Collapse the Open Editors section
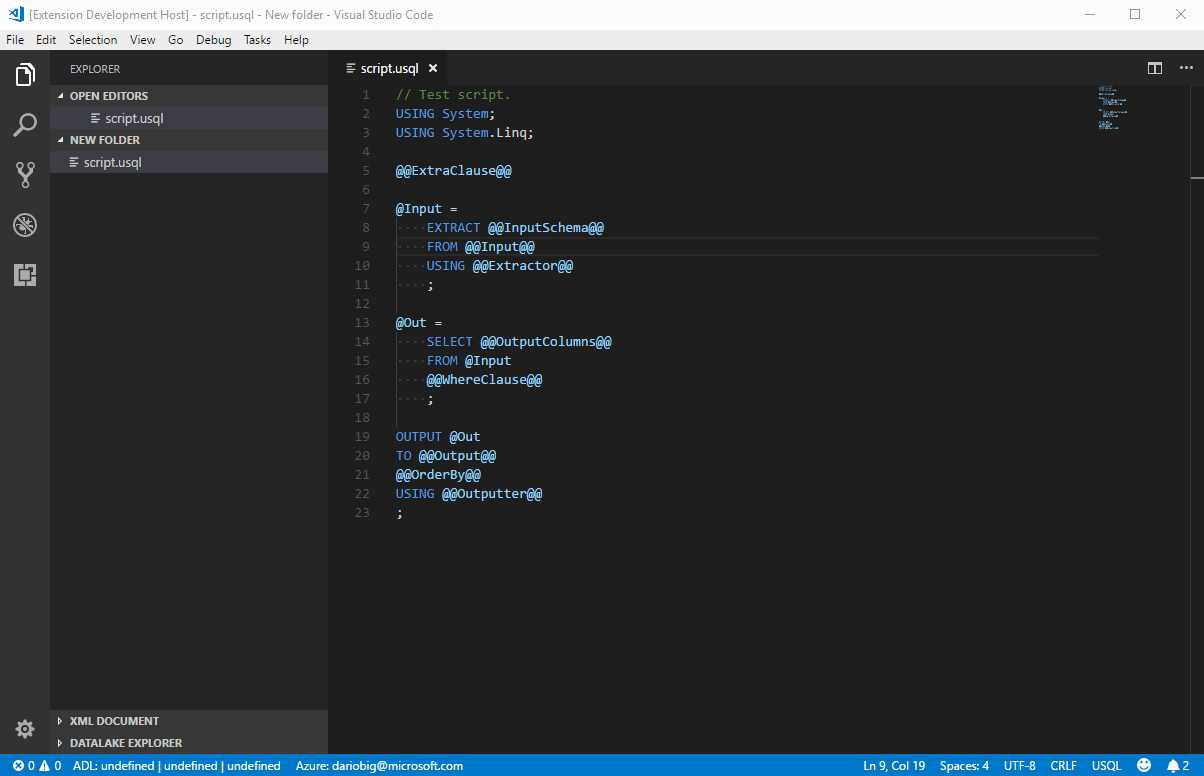The width and height of the screenshot is (1204, 776). pos(189,96)
